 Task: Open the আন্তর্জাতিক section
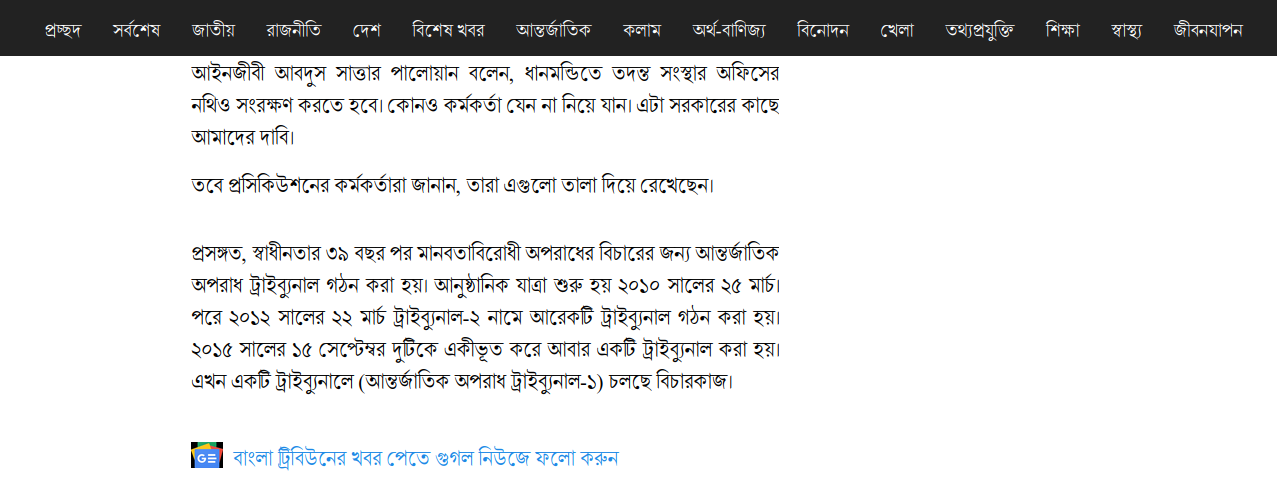(553, 29)
